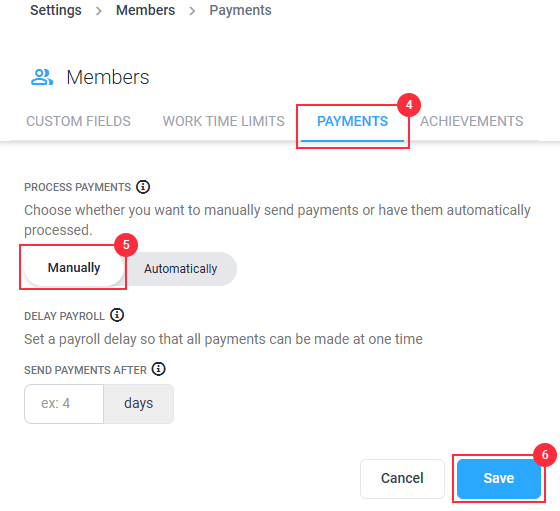Click the red step 4 badge
560x511 pixels.
(409, 105)
